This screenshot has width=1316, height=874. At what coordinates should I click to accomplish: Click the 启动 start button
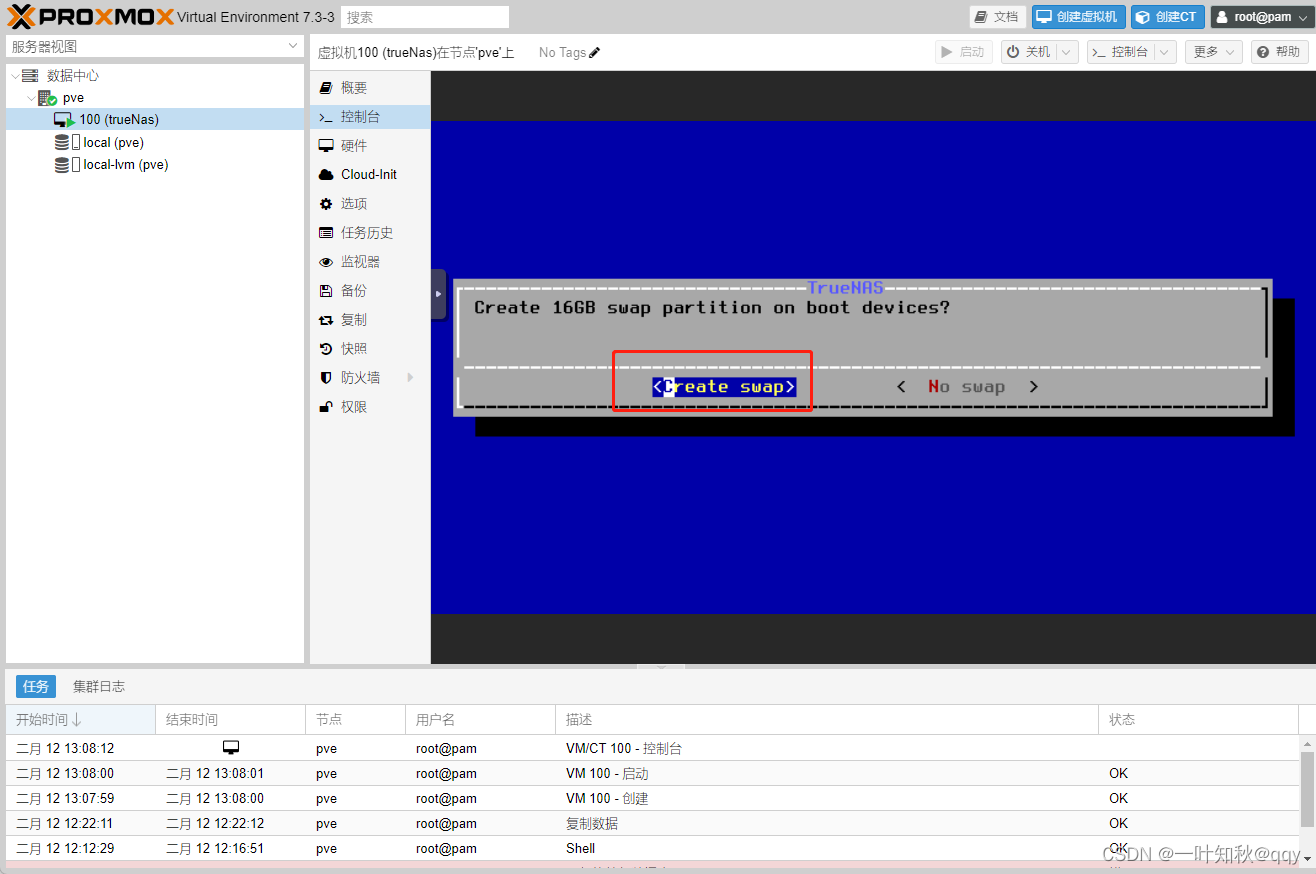click(964, 52)
